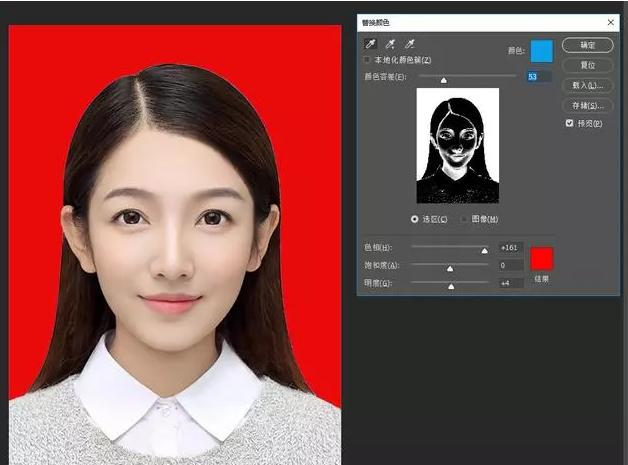The image size is (628, 465).
Task: Click the 复位 reset button
Action: [x=588, y=65]
